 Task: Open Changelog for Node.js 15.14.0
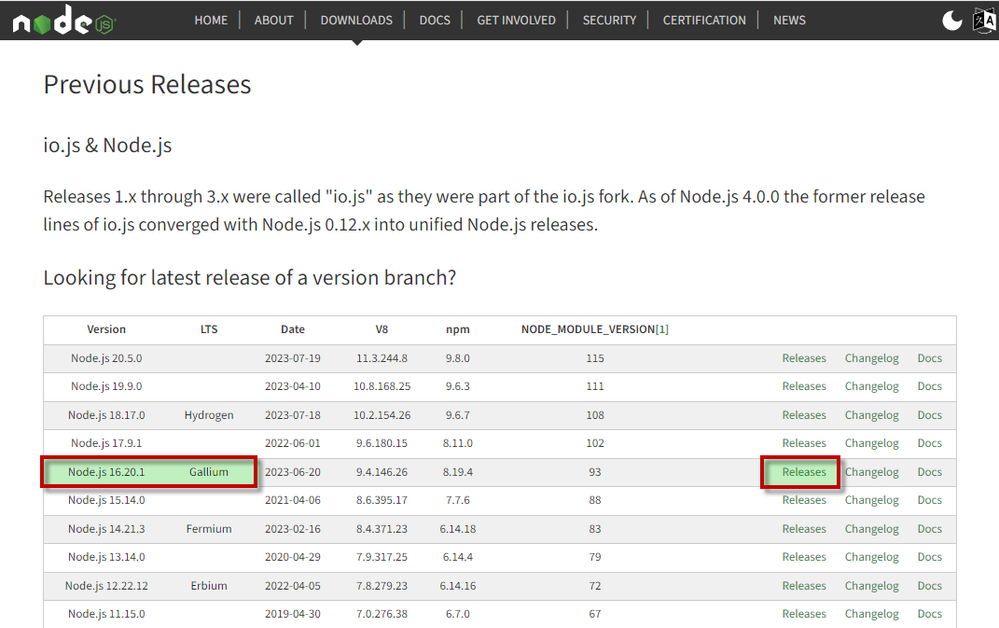tap(872, 500)
